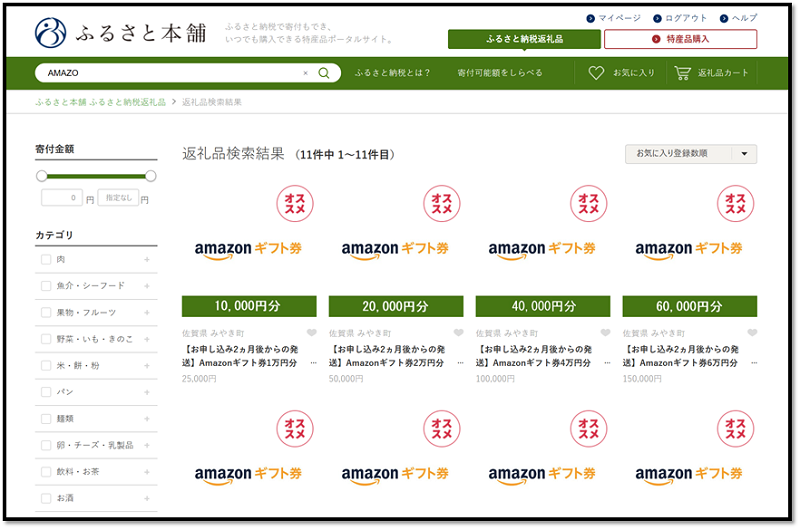
Task: Go to マイページ link
Action: [x=619, y=18]
